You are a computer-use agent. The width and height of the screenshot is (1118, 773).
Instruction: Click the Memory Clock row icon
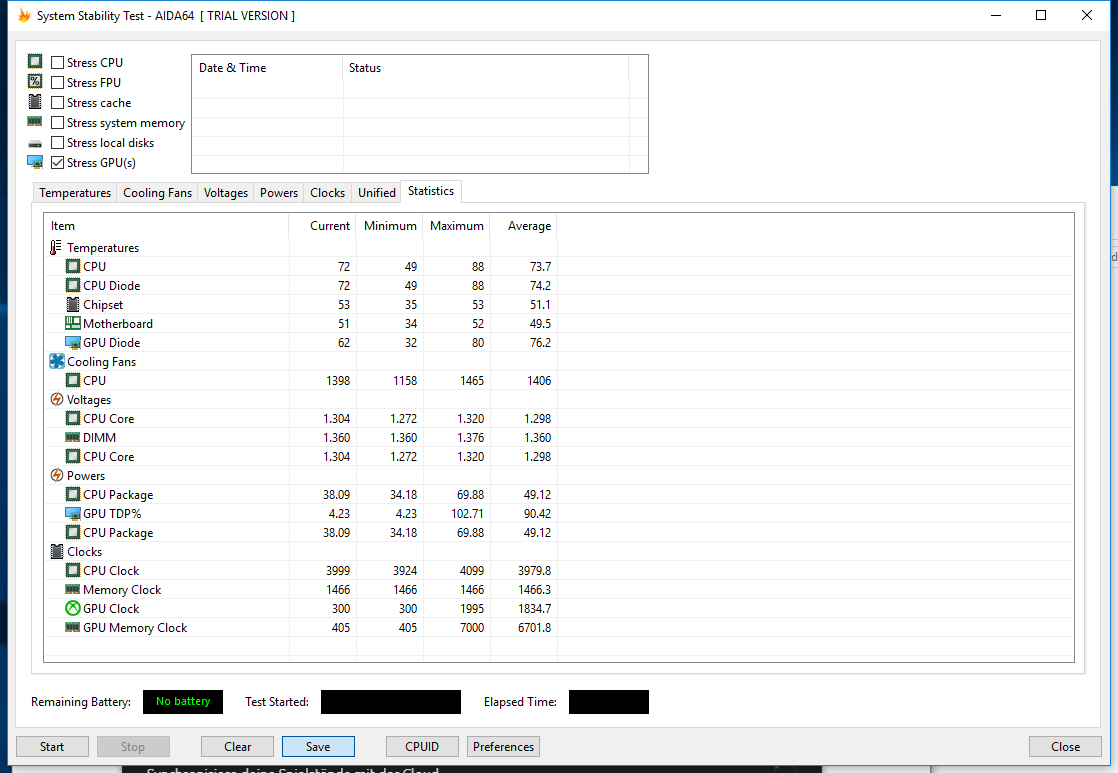click(x=73, y=589)
